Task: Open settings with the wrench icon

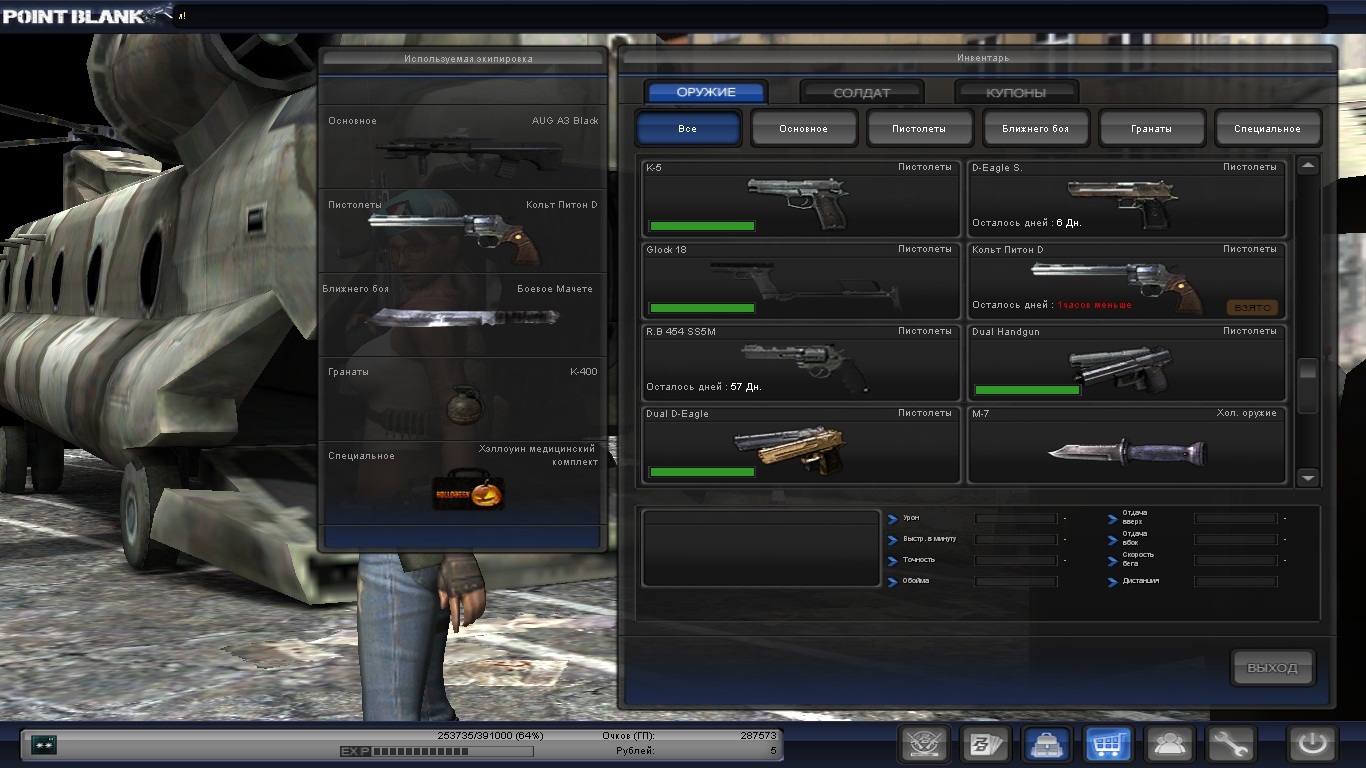Action: pos(1230,744)
